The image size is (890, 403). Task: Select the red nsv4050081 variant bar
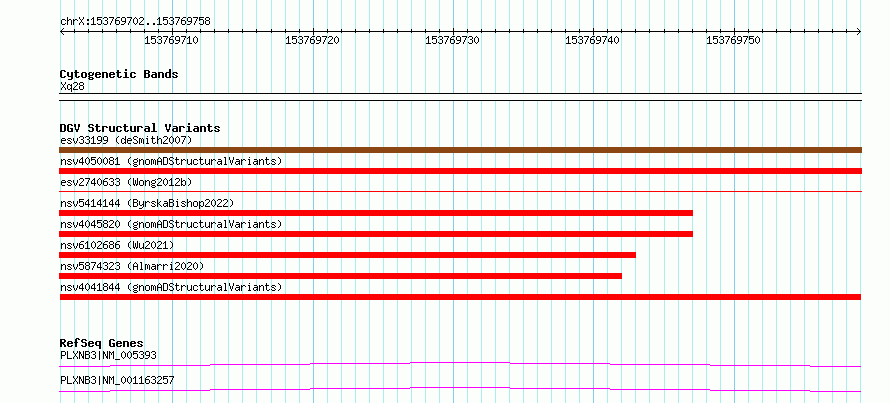[x=460, y=171]
